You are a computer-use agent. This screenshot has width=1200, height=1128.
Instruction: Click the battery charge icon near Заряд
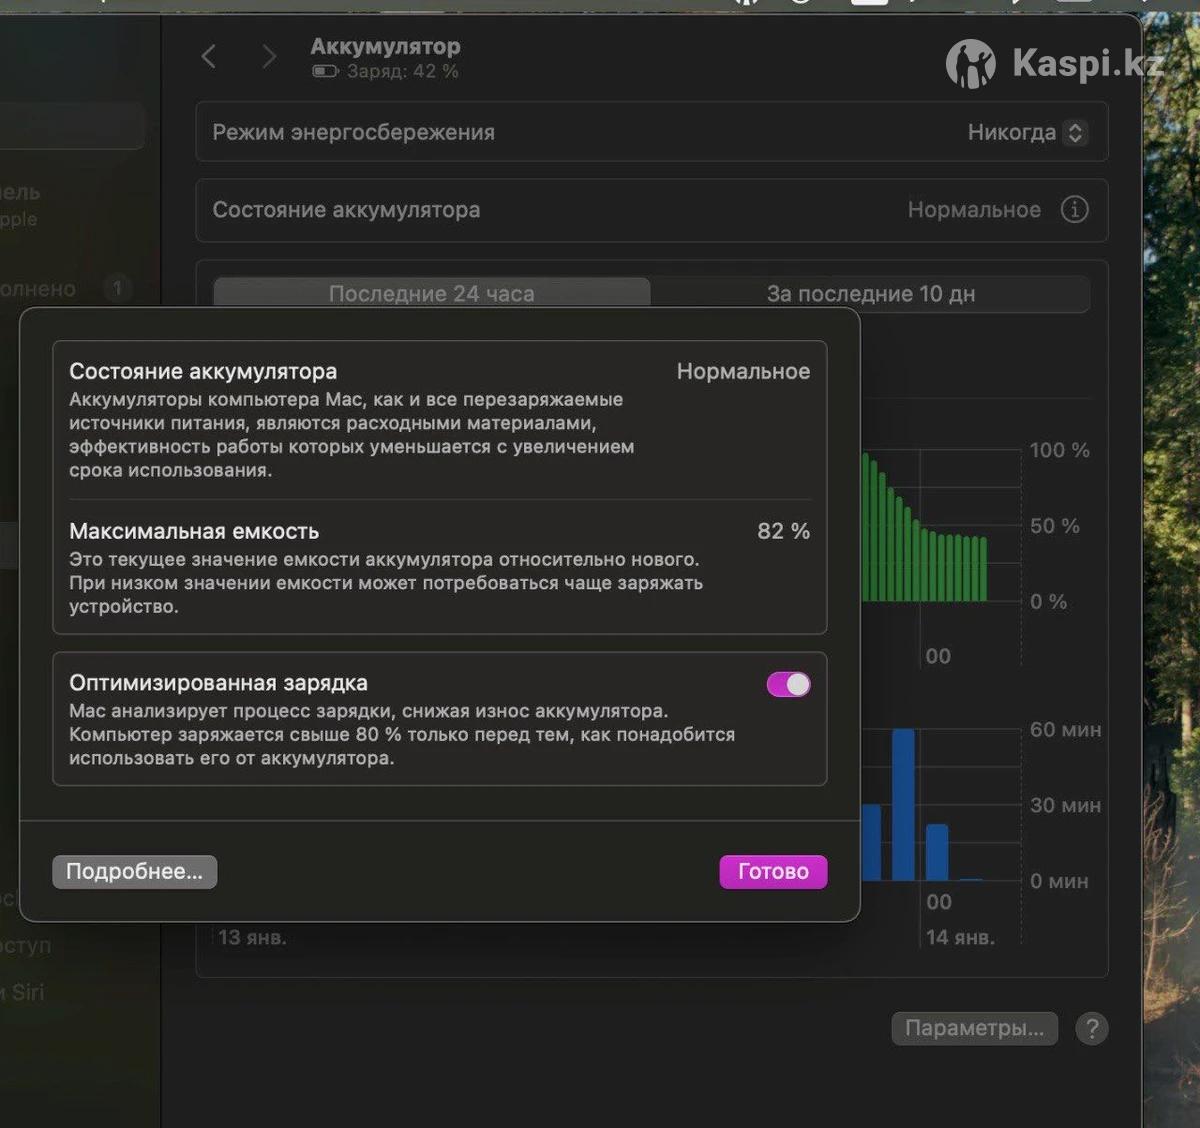point(325,72)
